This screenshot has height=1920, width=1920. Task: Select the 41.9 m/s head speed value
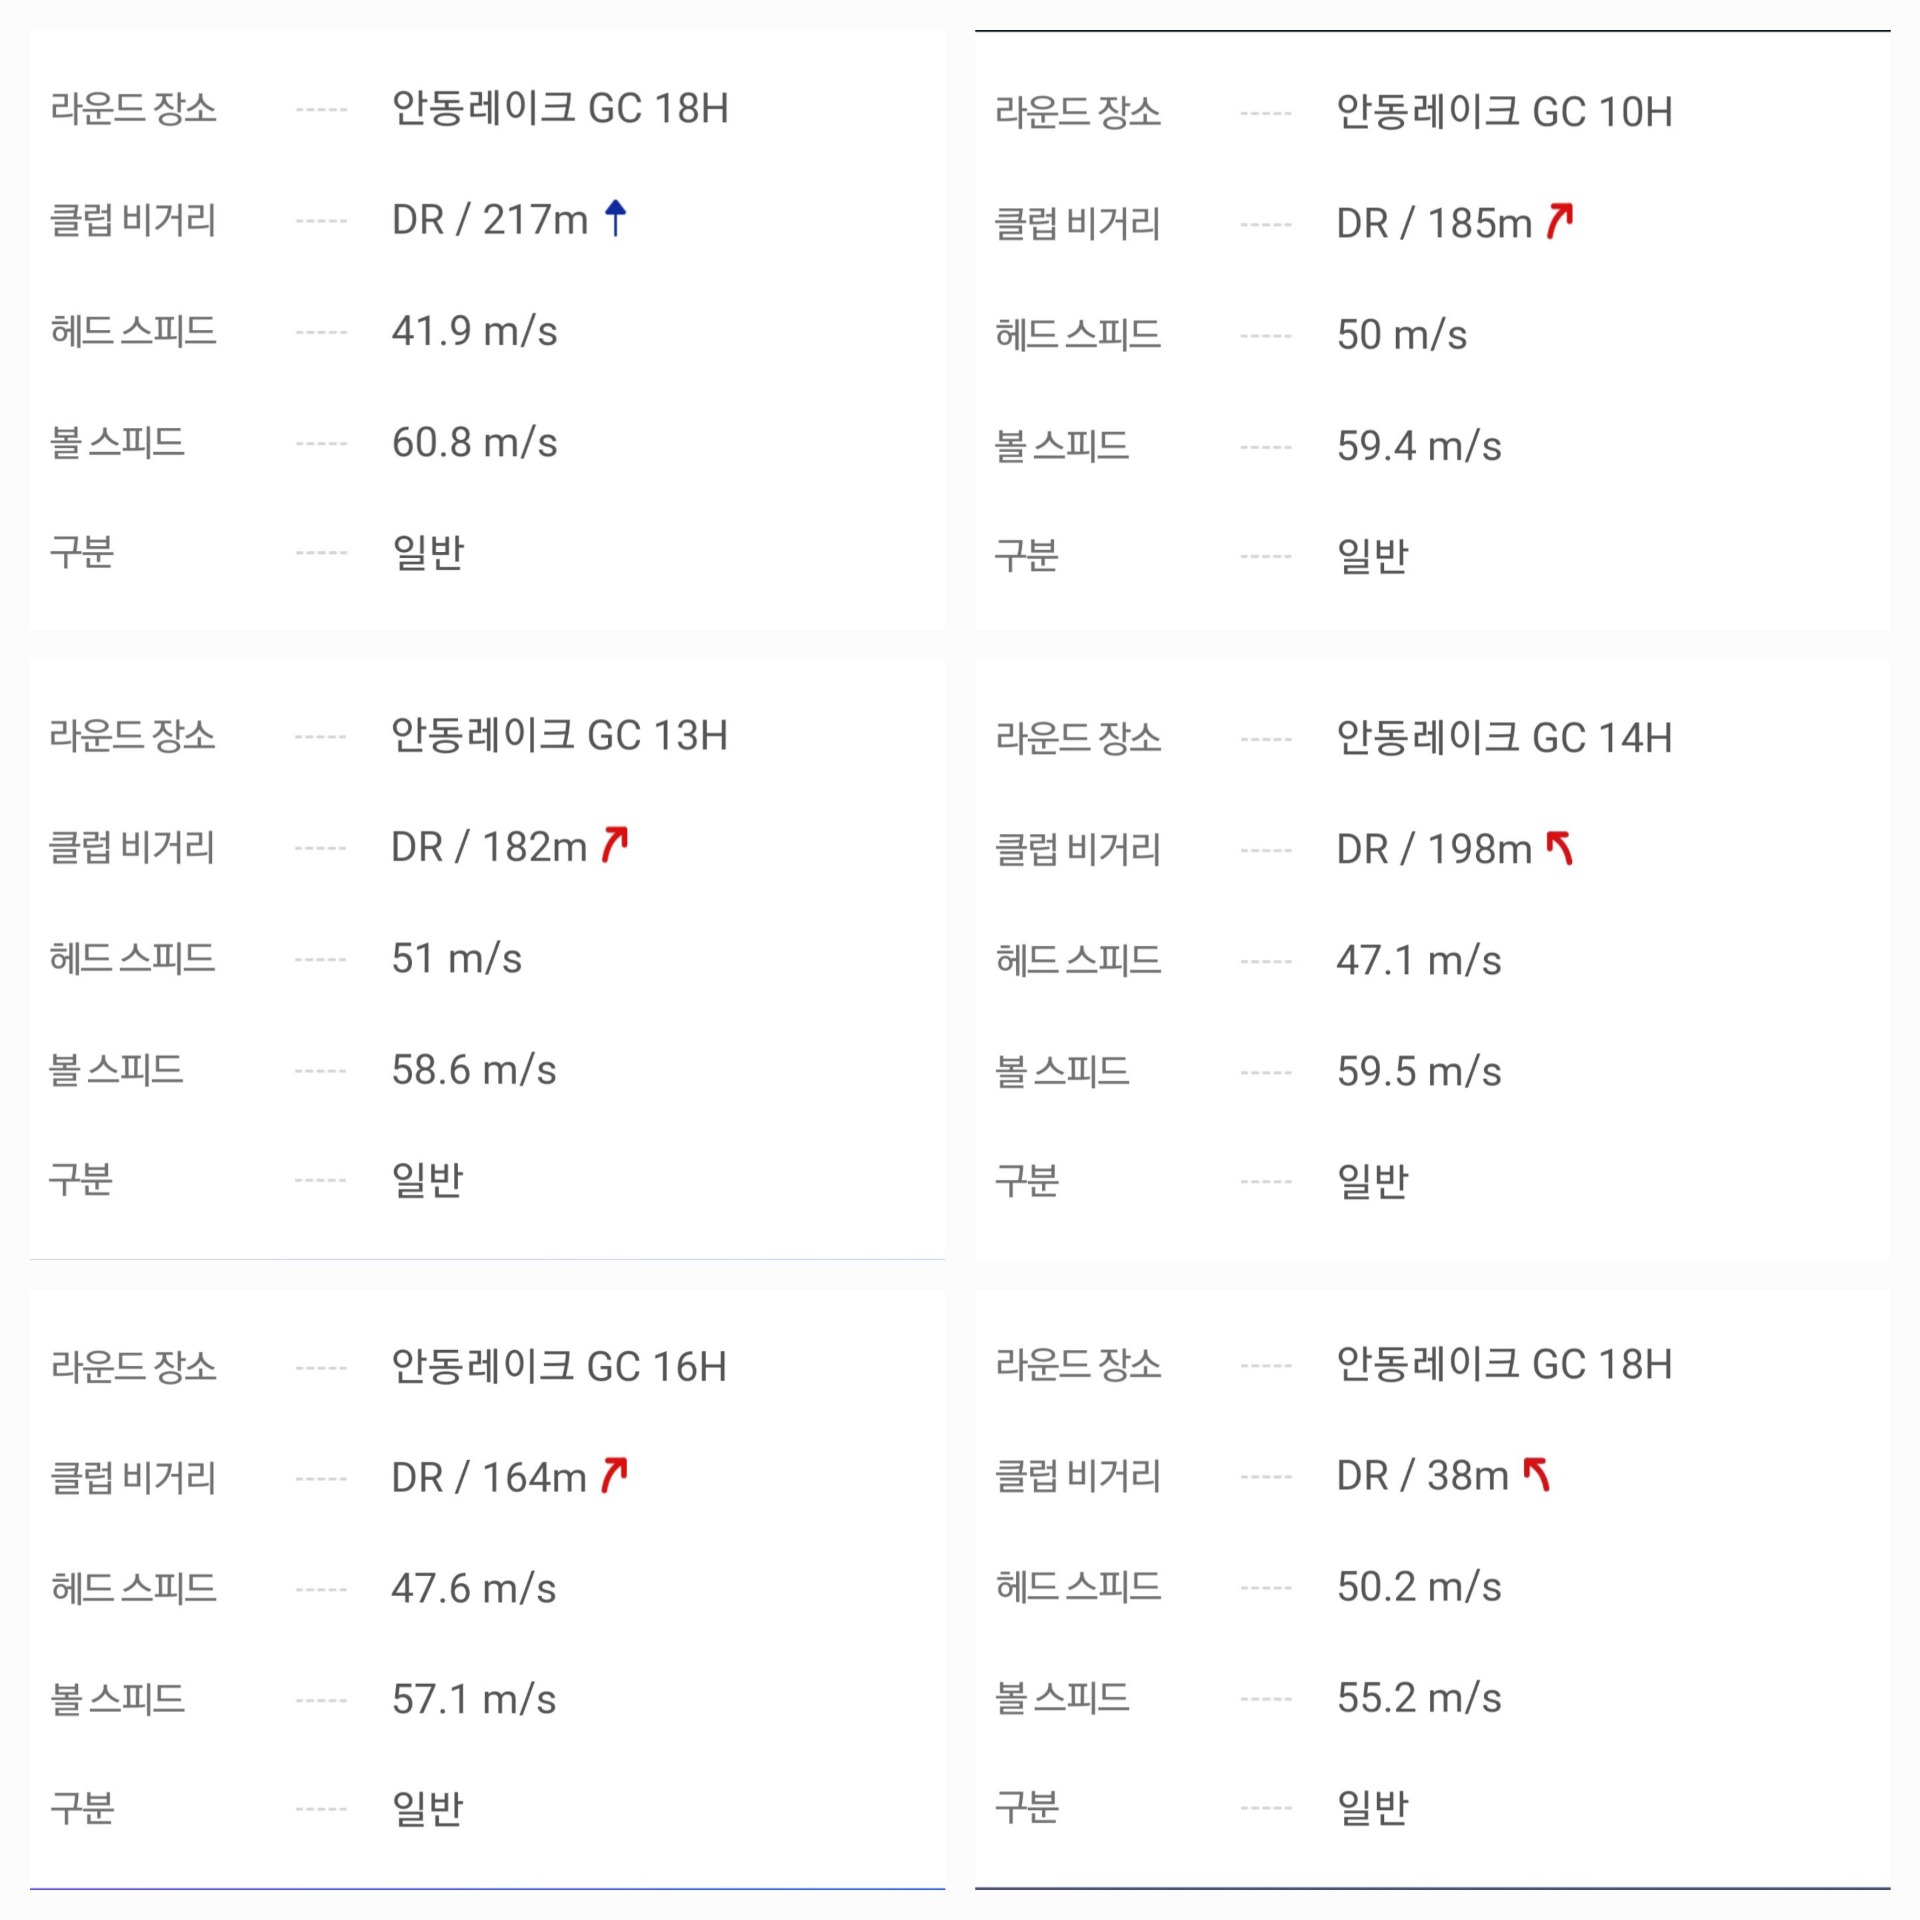tap(474, 331)
